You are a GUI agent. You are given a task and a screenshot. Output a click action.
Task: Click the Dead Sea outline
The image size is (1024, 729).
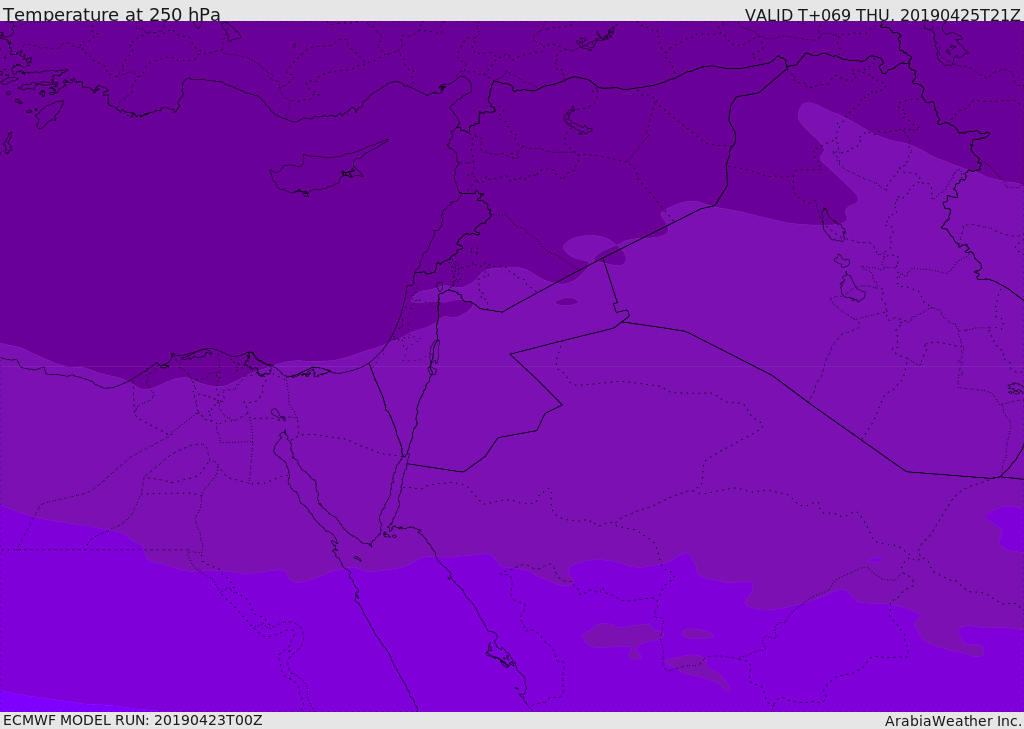pos(434,353)
